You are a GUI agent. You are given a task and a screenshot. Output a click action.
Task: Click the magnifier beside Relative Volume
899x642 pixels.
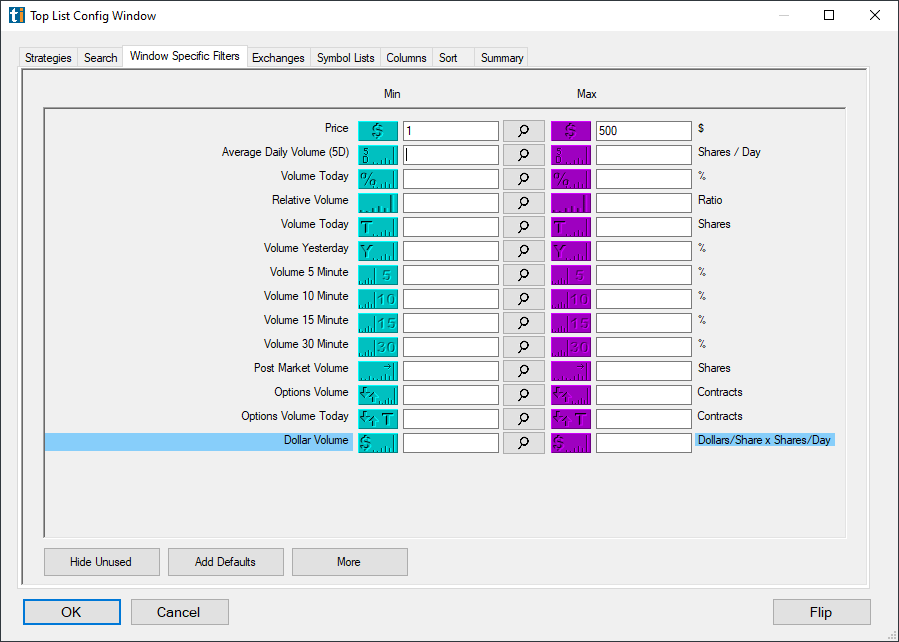coord(523,202)
